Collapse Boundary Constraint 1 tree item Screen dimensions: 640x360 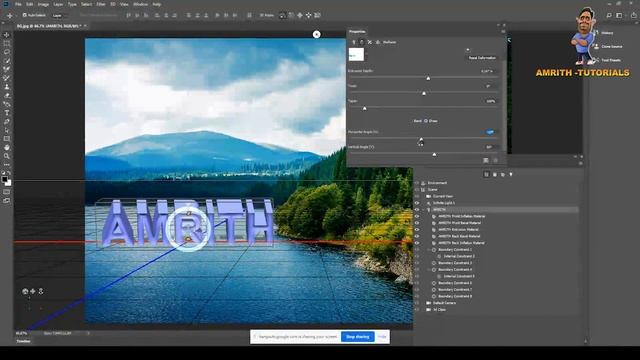pos(429,249)
